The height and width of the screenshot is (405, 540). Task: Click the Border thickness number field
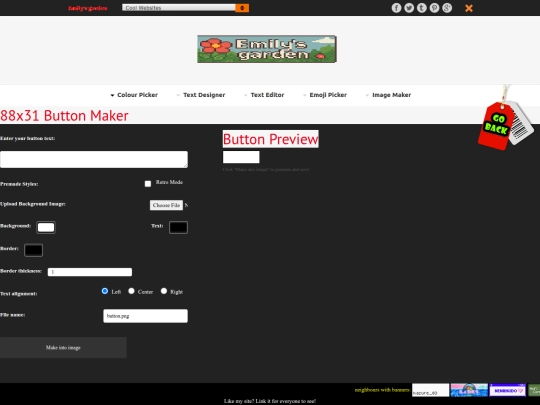click(90, 272)
